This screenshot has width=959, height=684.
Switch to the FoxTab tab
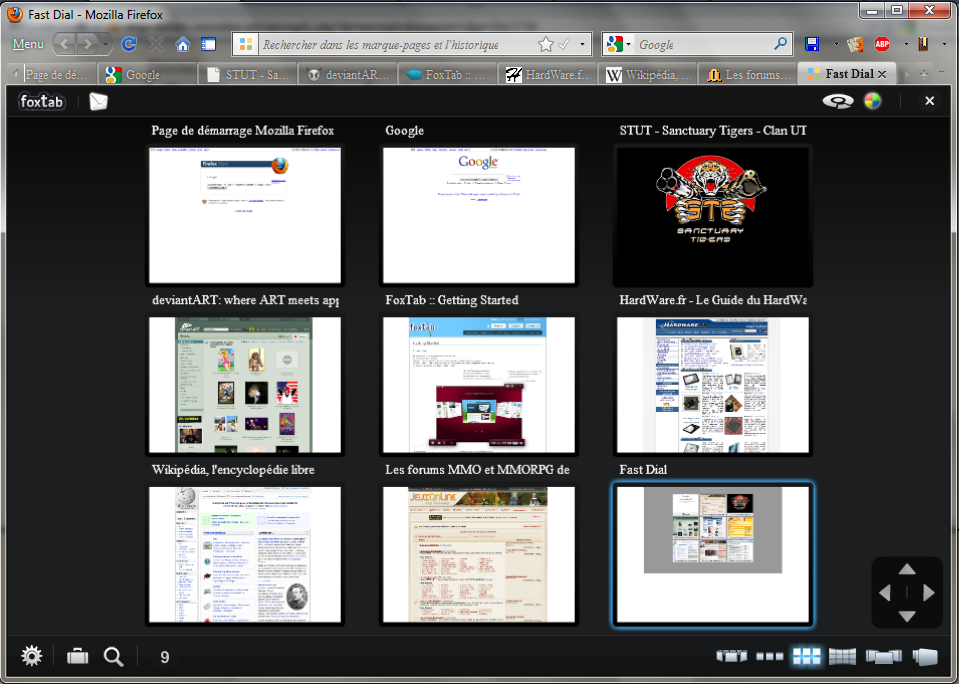coord(448,75)
